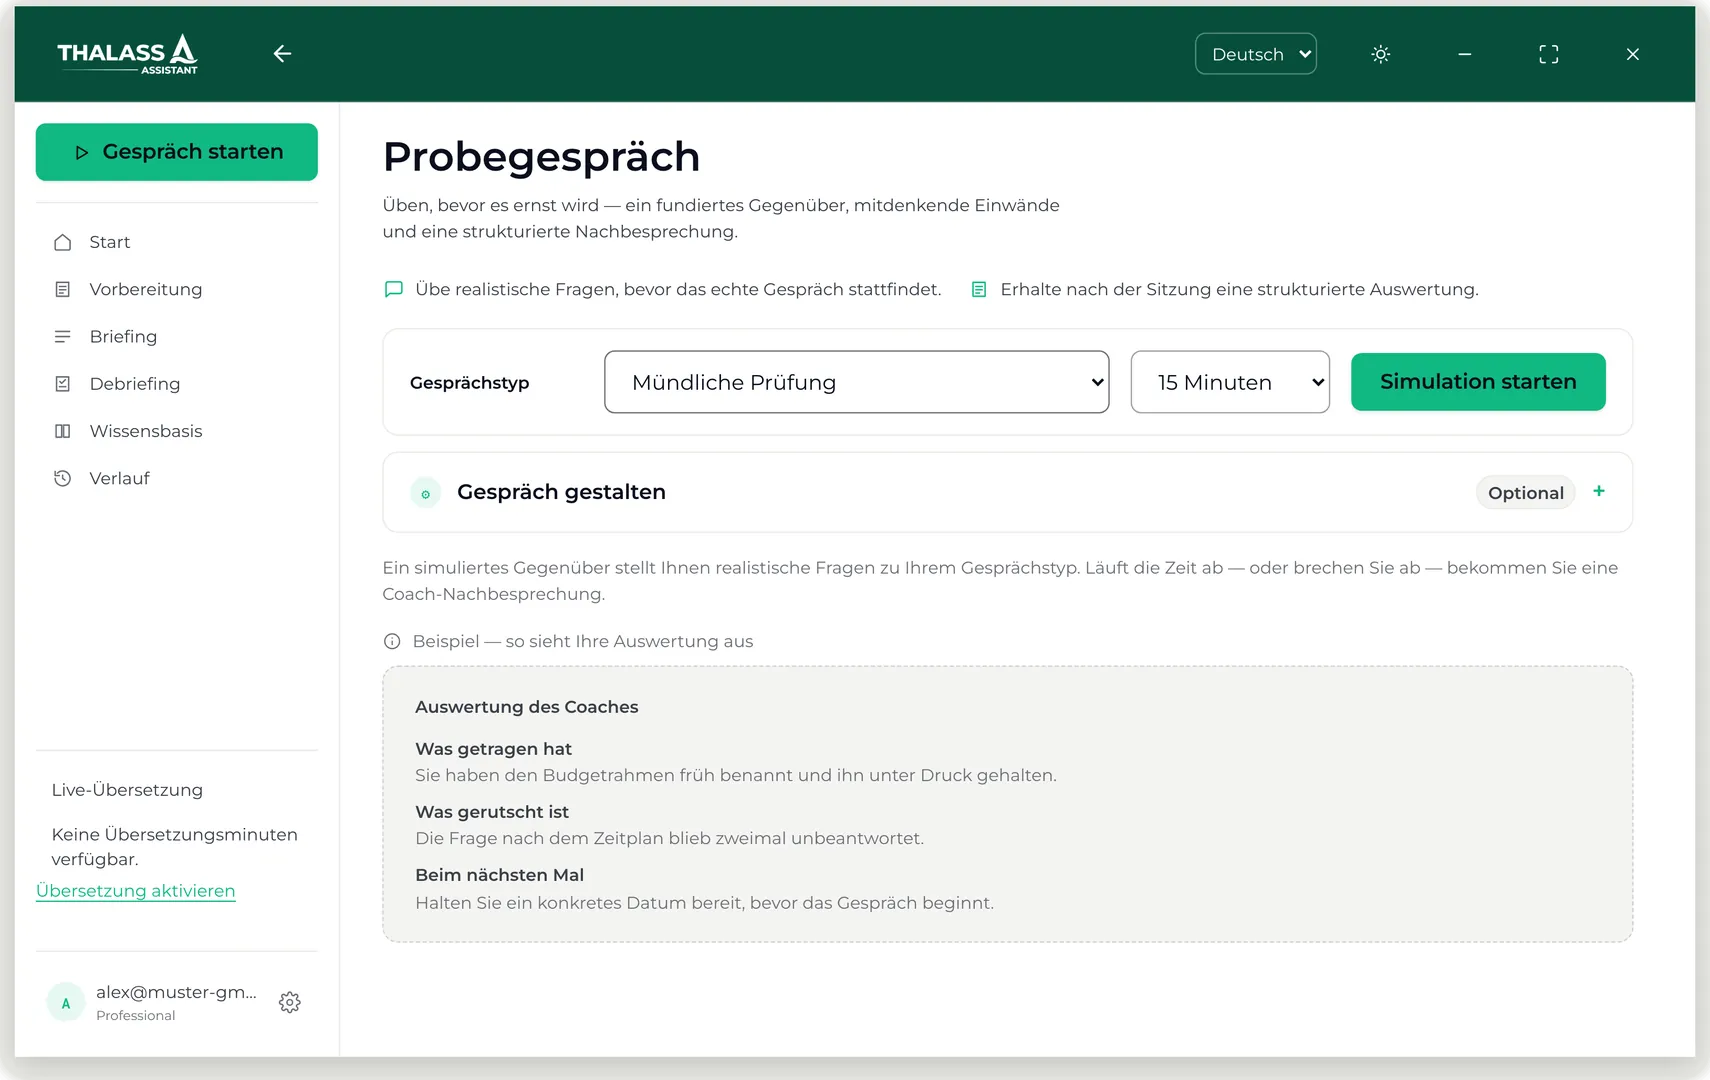Open account settings with the gear icon
1710x1080 pixels.
click(290, 1003)
